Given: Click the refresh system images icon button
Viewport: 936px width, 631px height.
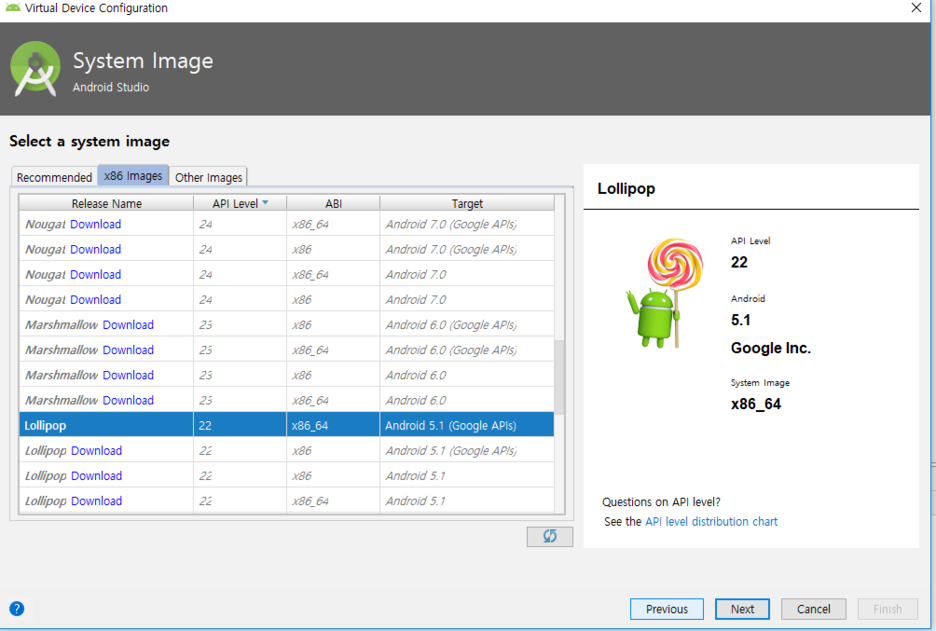Looking at the screenshot, I should [549, 536].
